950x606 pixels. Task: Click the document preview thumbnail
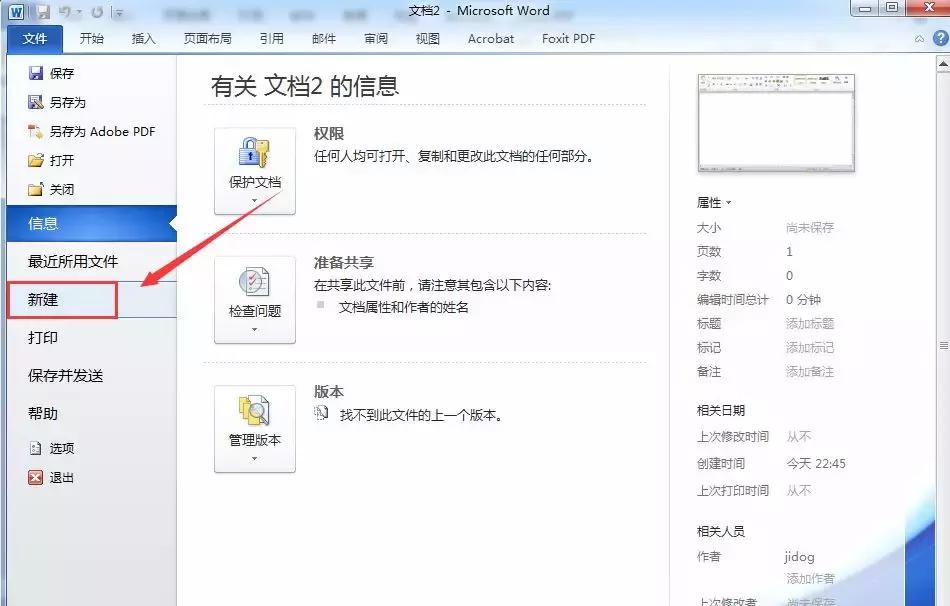(x=776, y=120)
